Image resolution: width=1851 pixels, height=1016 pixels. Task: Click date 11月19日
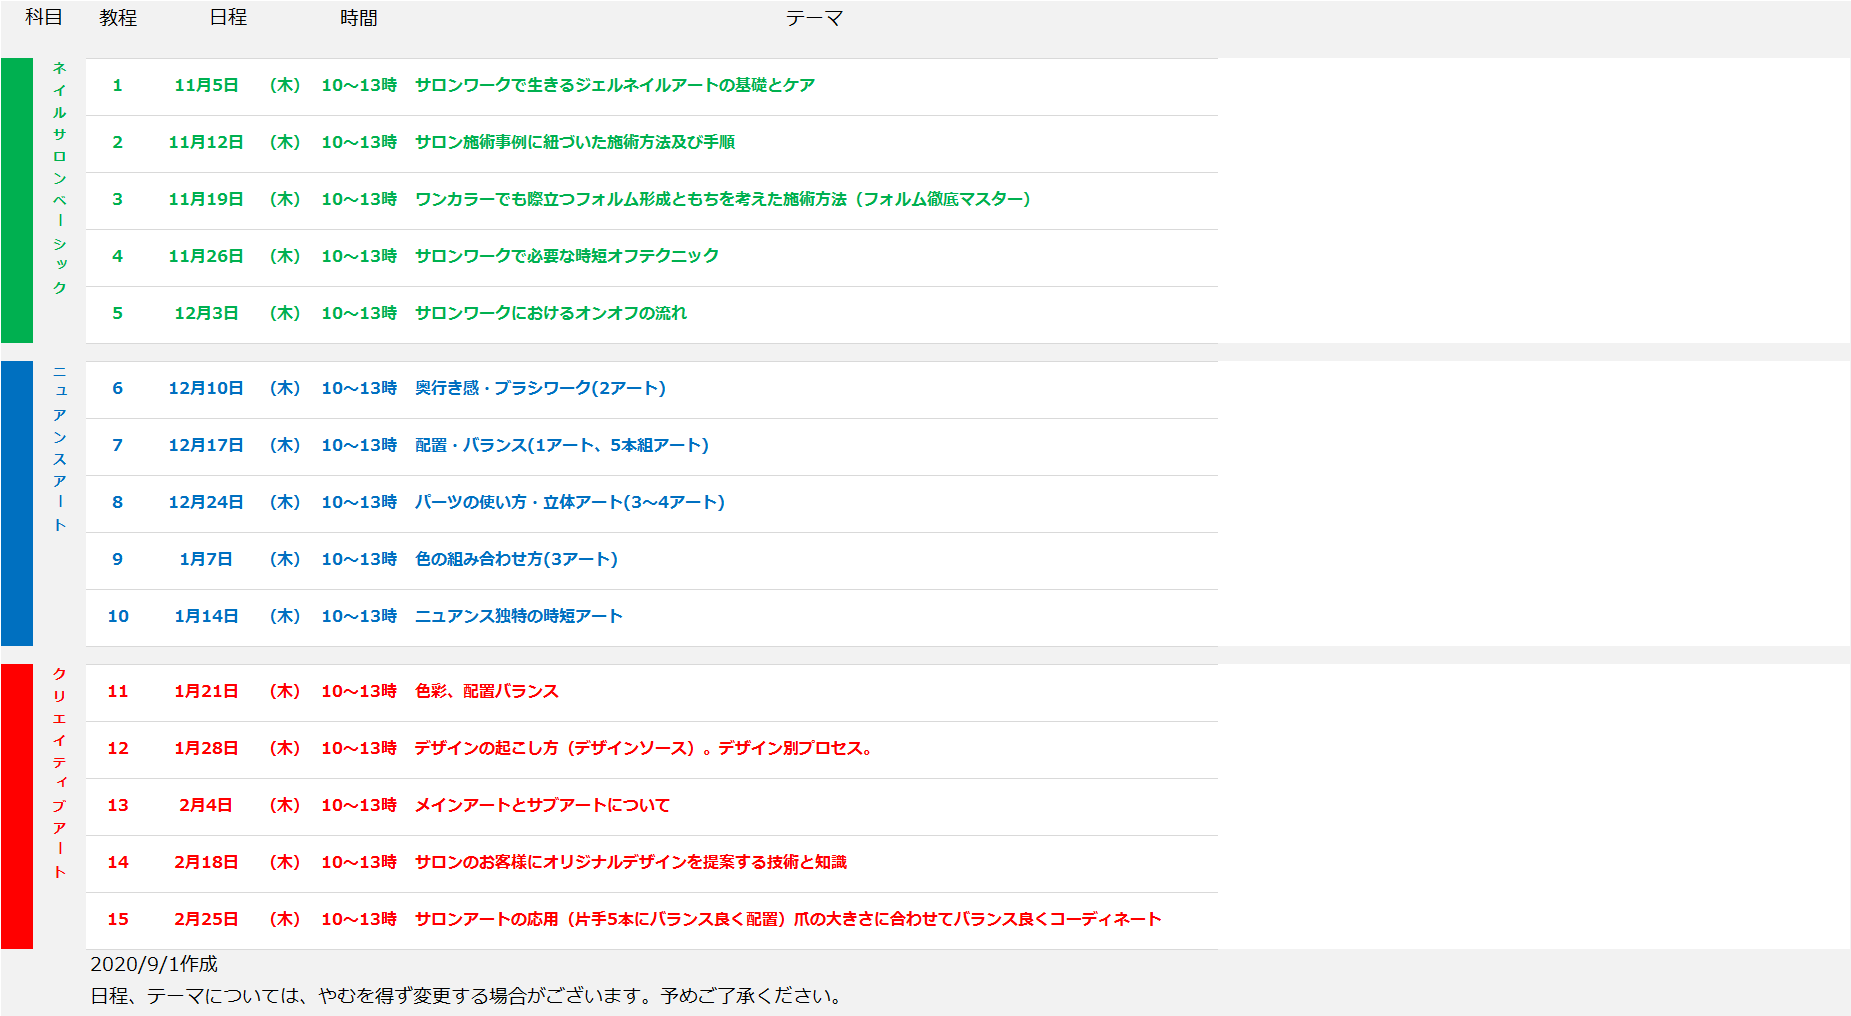coord(206,199)
